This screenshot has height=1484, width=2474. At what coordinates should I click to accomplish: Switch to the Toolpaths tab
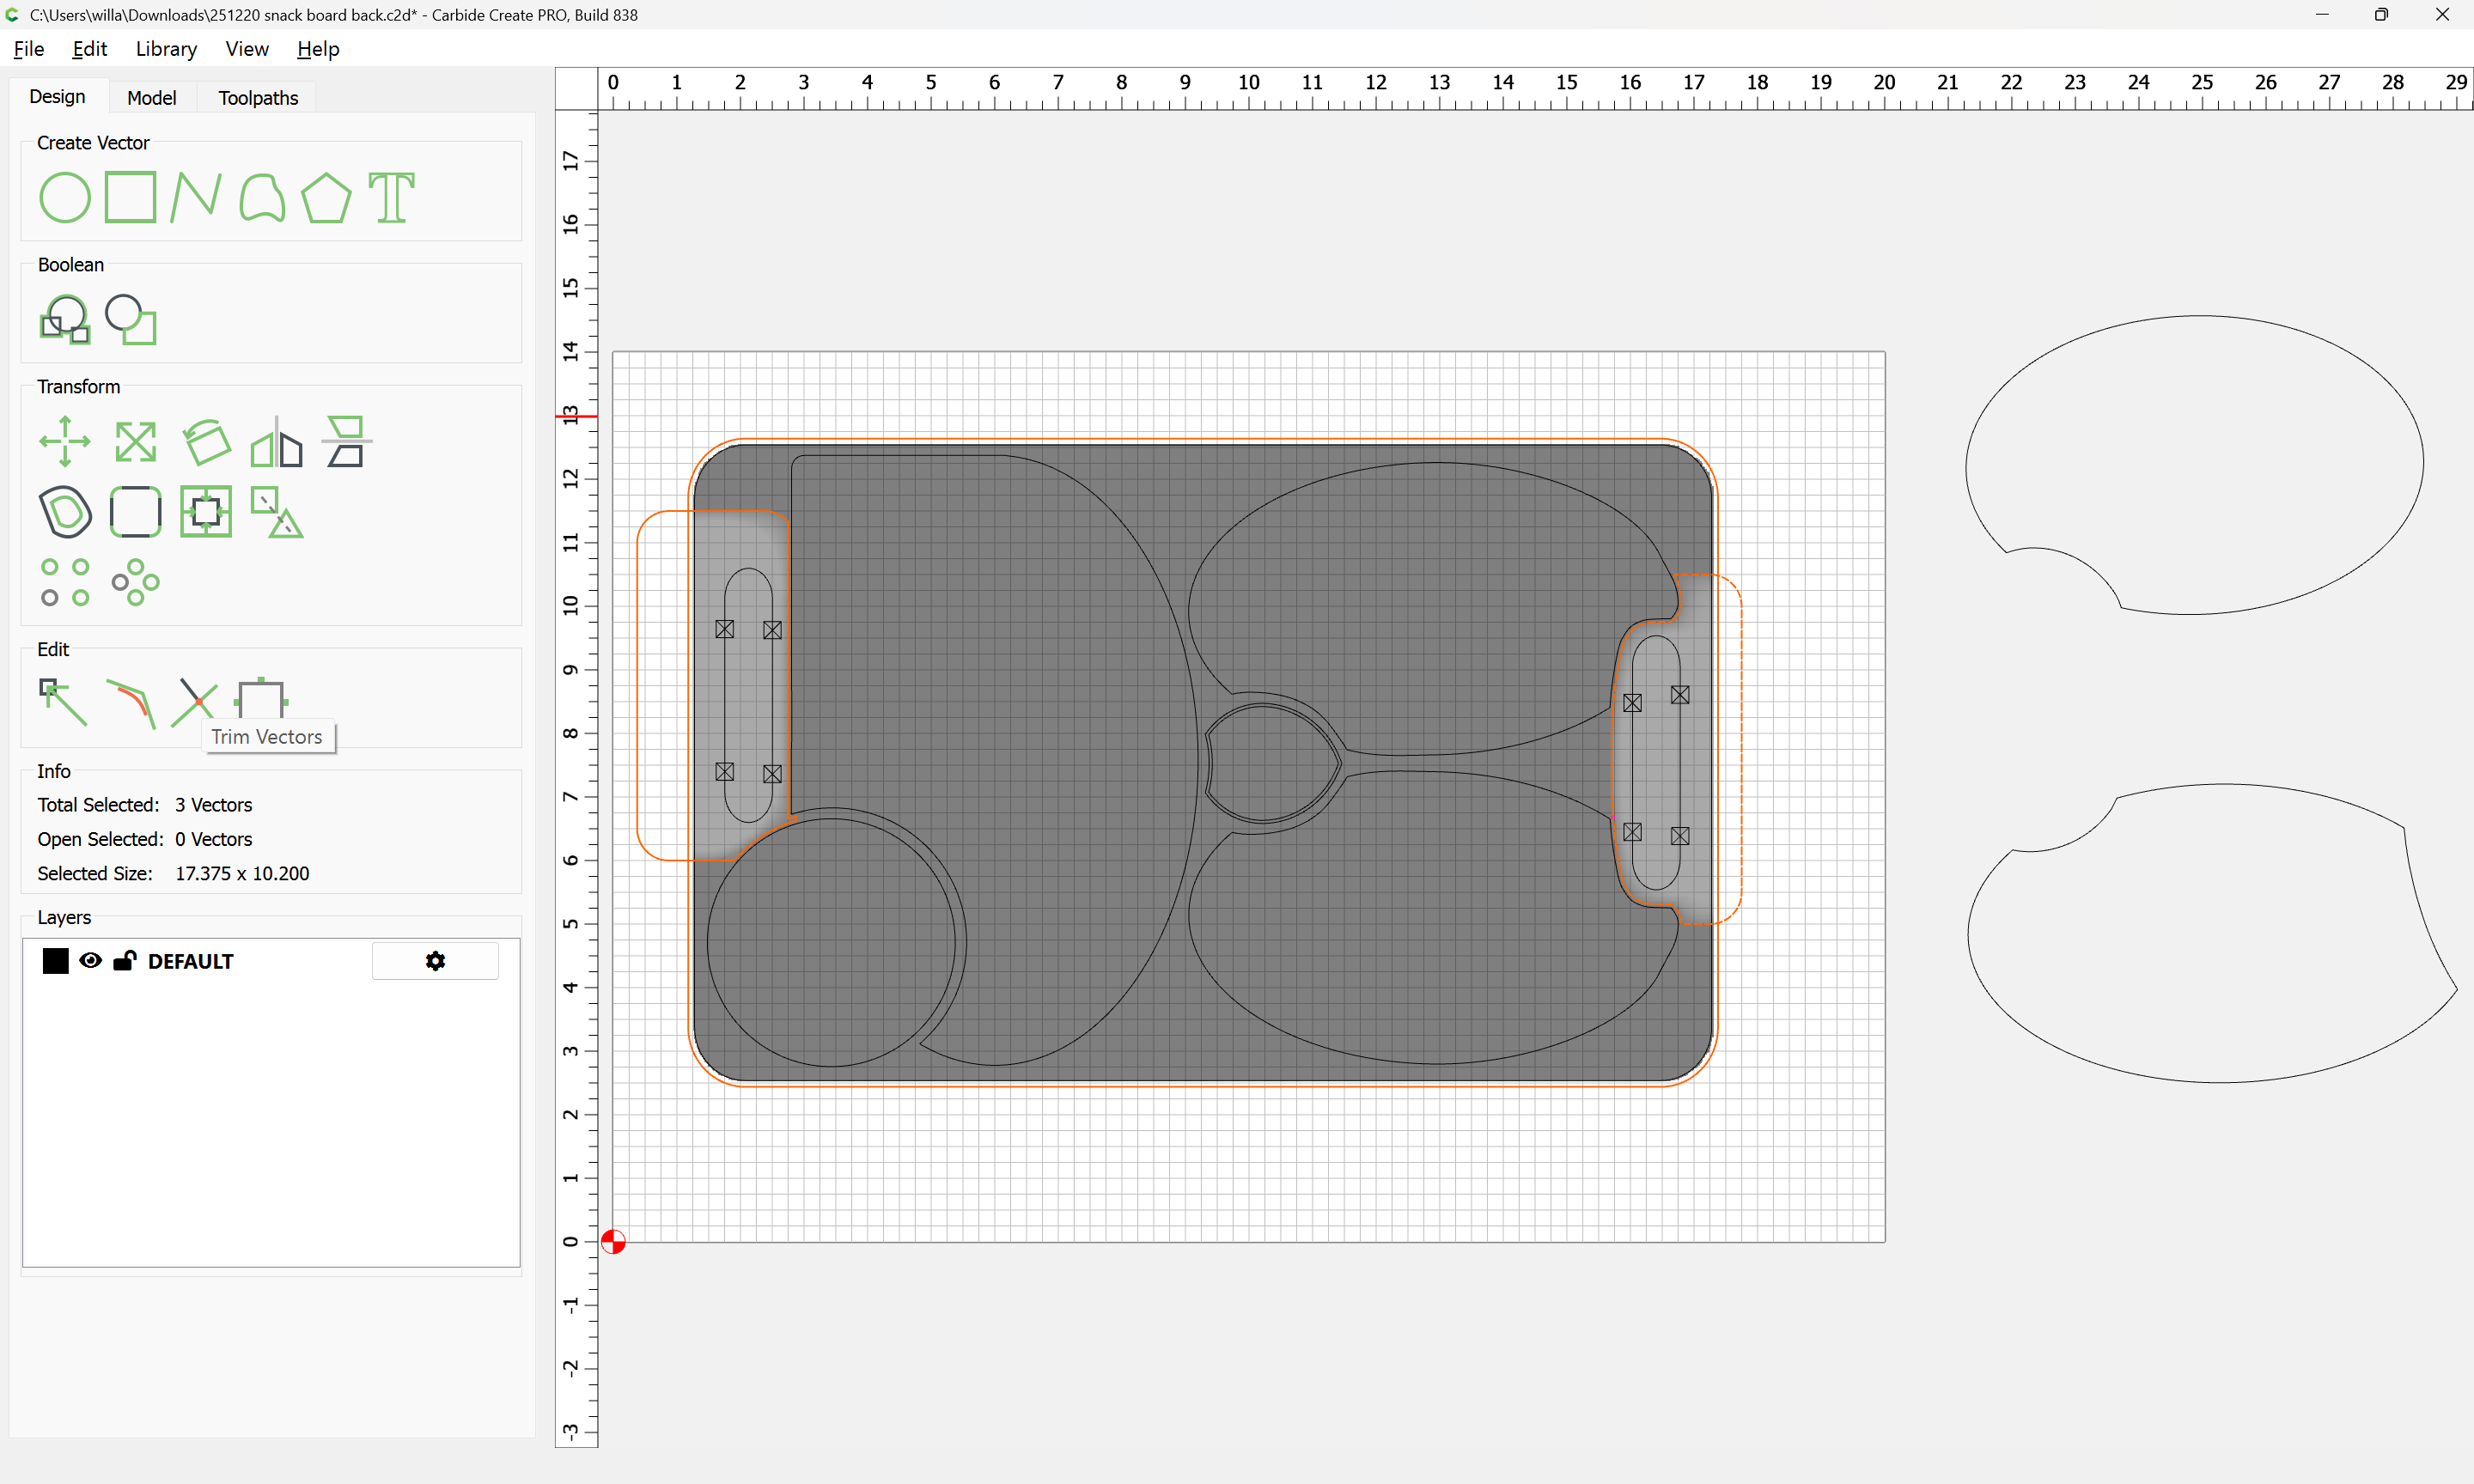pyautogui.click(x=258, y=98)
